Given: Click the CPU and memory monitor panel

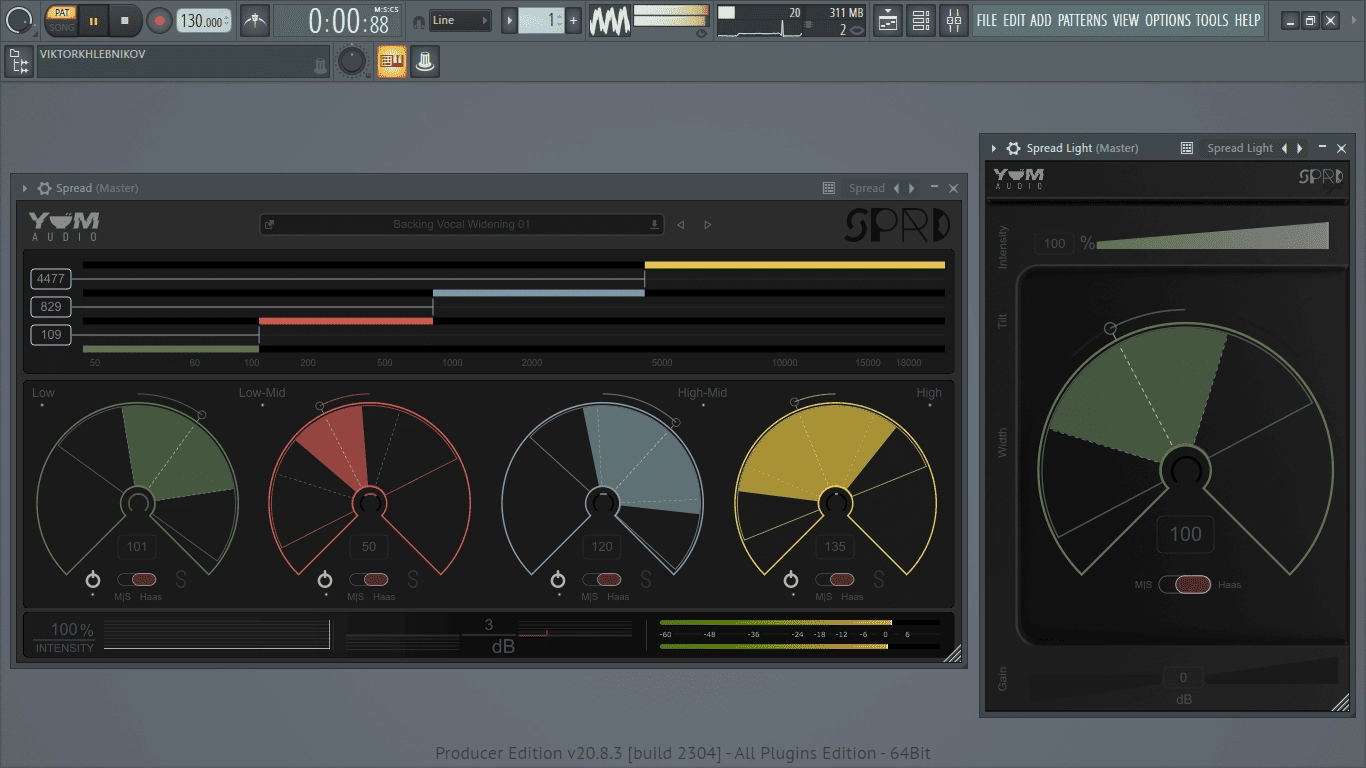Looking at the screenshot, I should [x=791, y=20].
